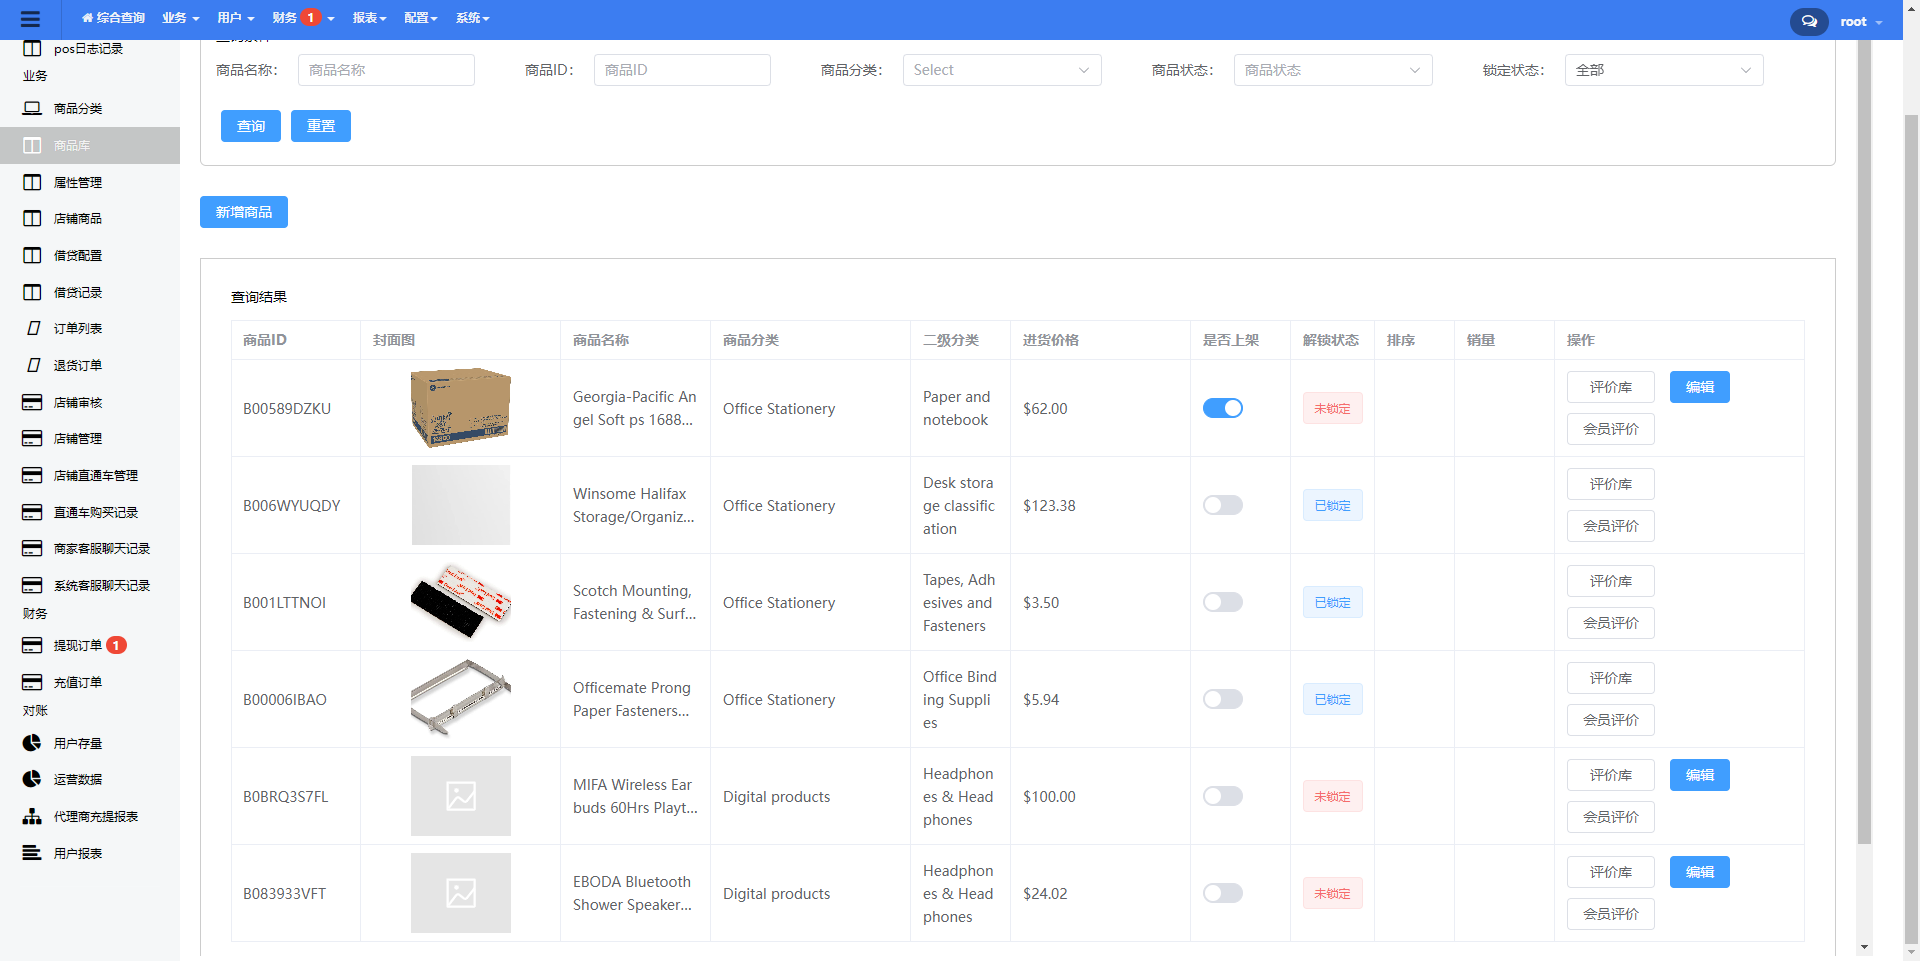Viewport: 1920px width, 961px height.
Task: Expand the 系统 top menu
Action: (x=472, y=18)
